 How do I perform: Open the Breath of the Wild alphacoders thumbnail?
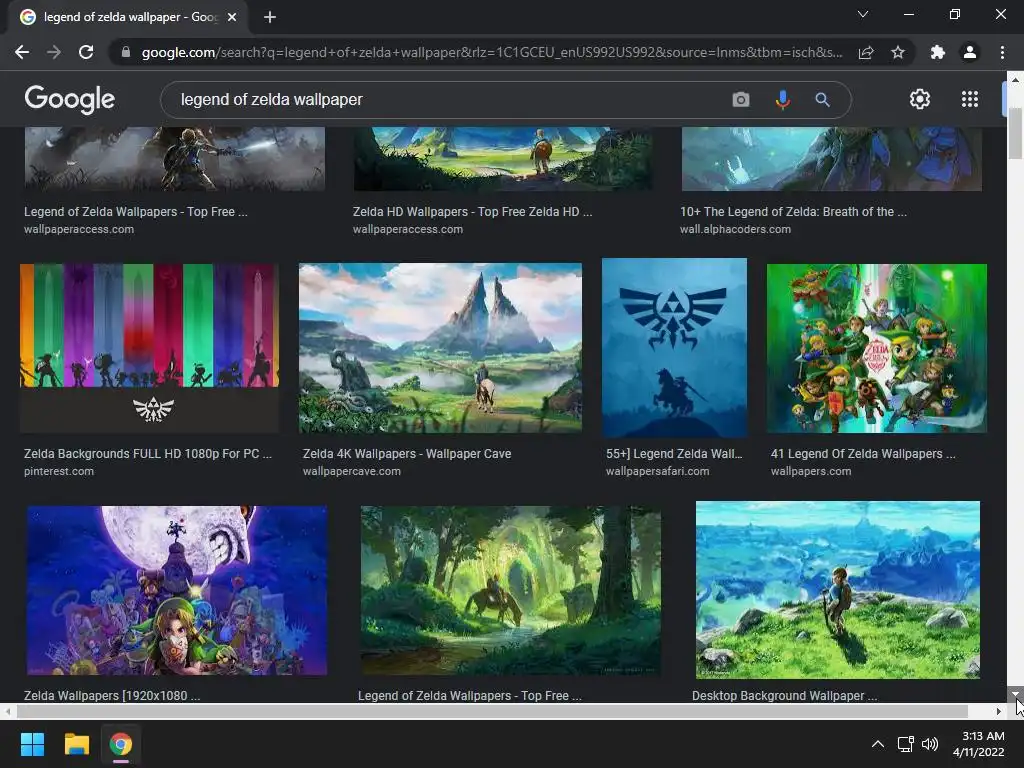(831, 159)
